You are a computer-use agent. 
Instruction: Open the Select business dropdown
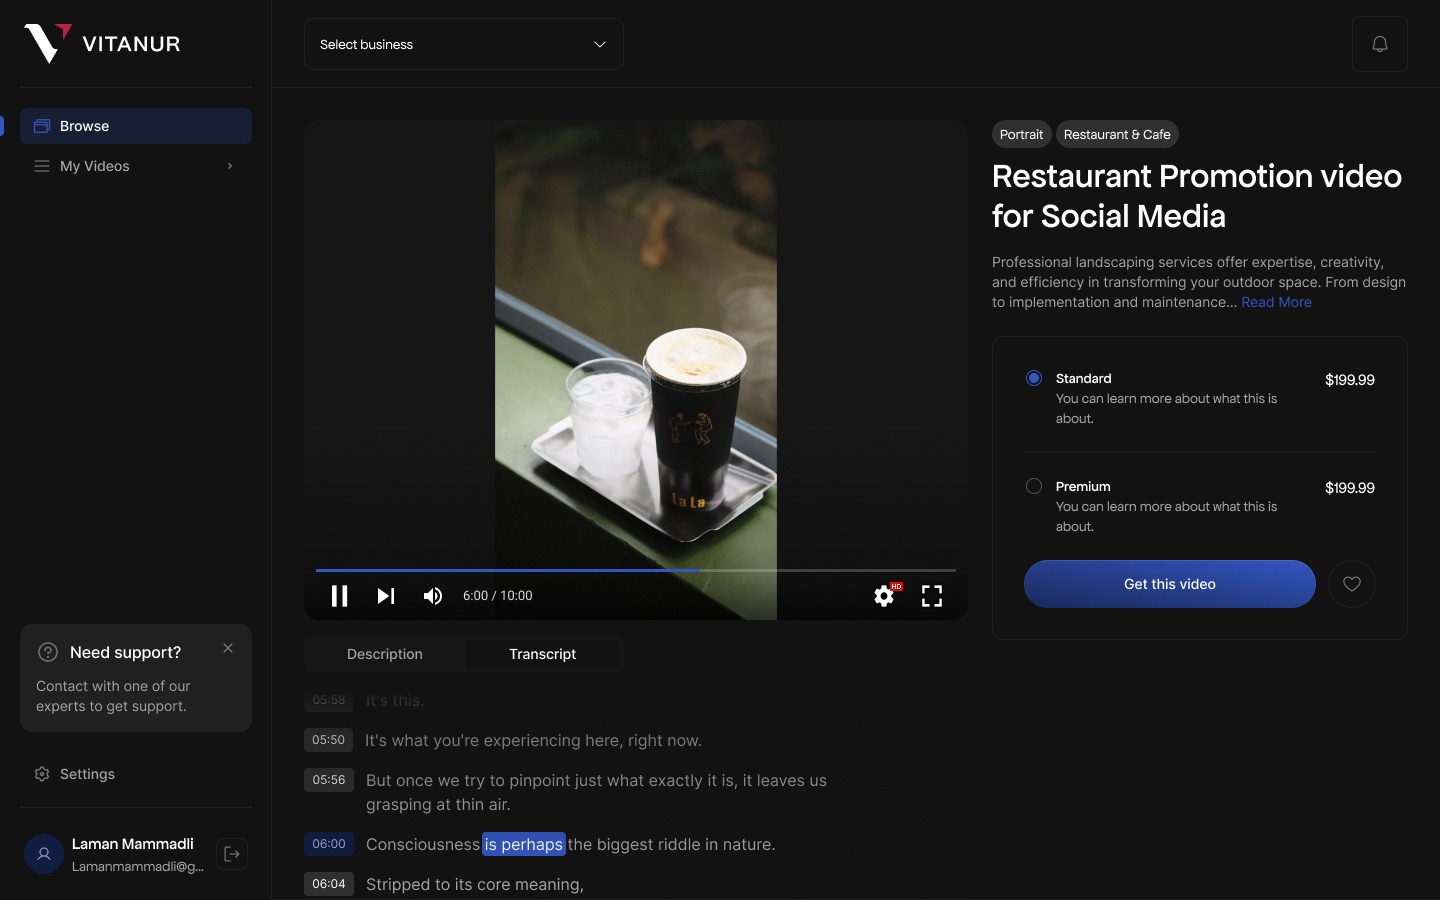[x=464, y=44]
